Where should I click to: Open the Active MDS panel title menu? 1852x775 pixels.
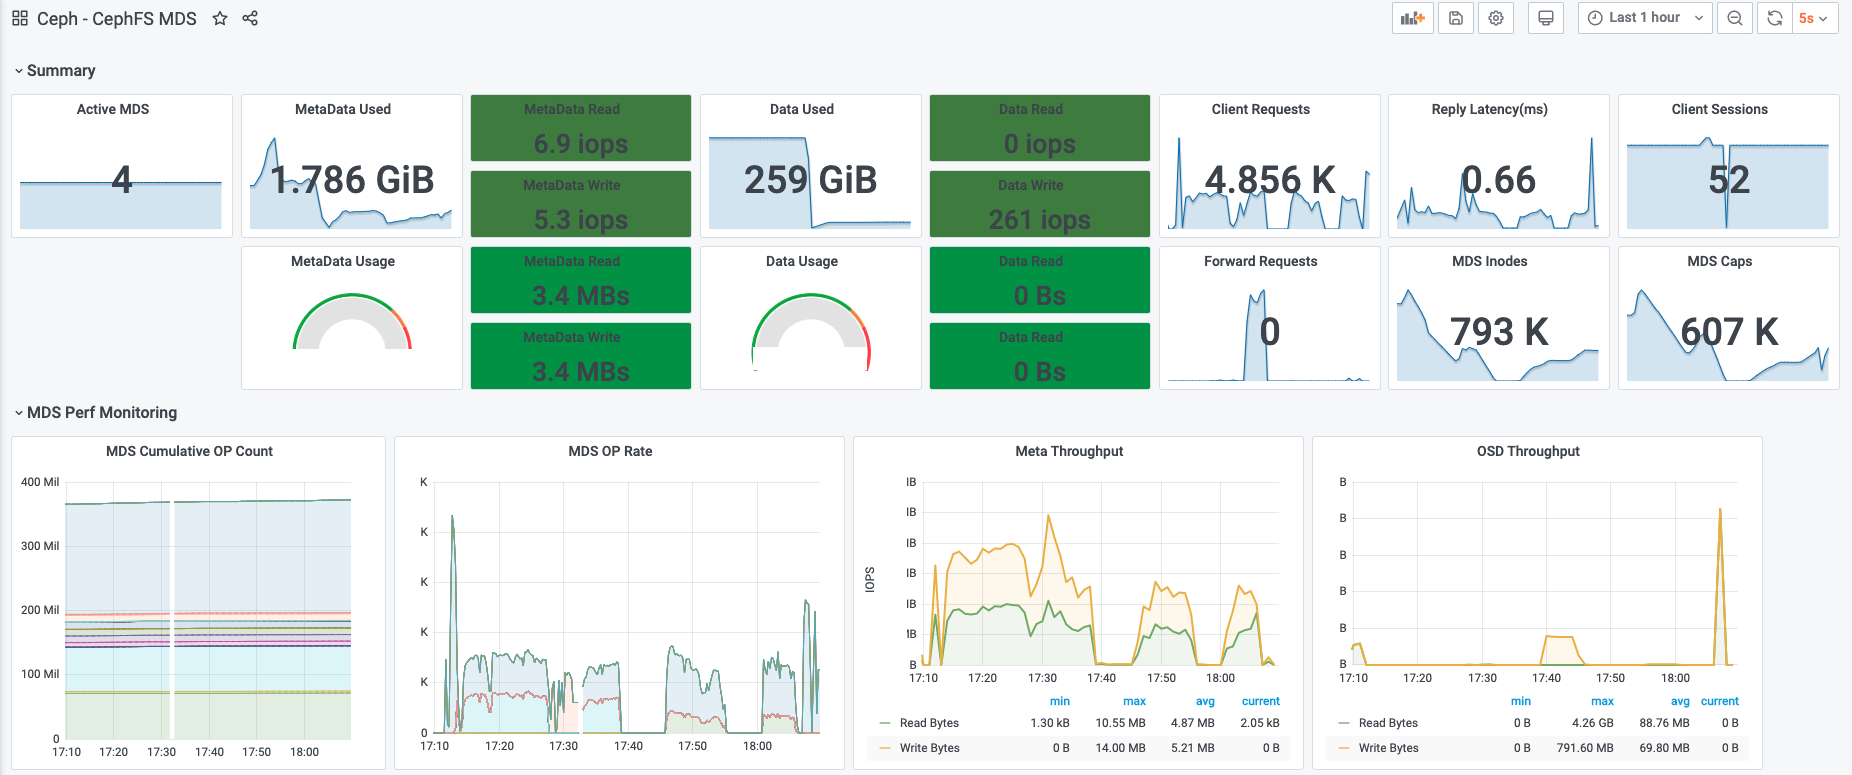click(x=113, y=109)
